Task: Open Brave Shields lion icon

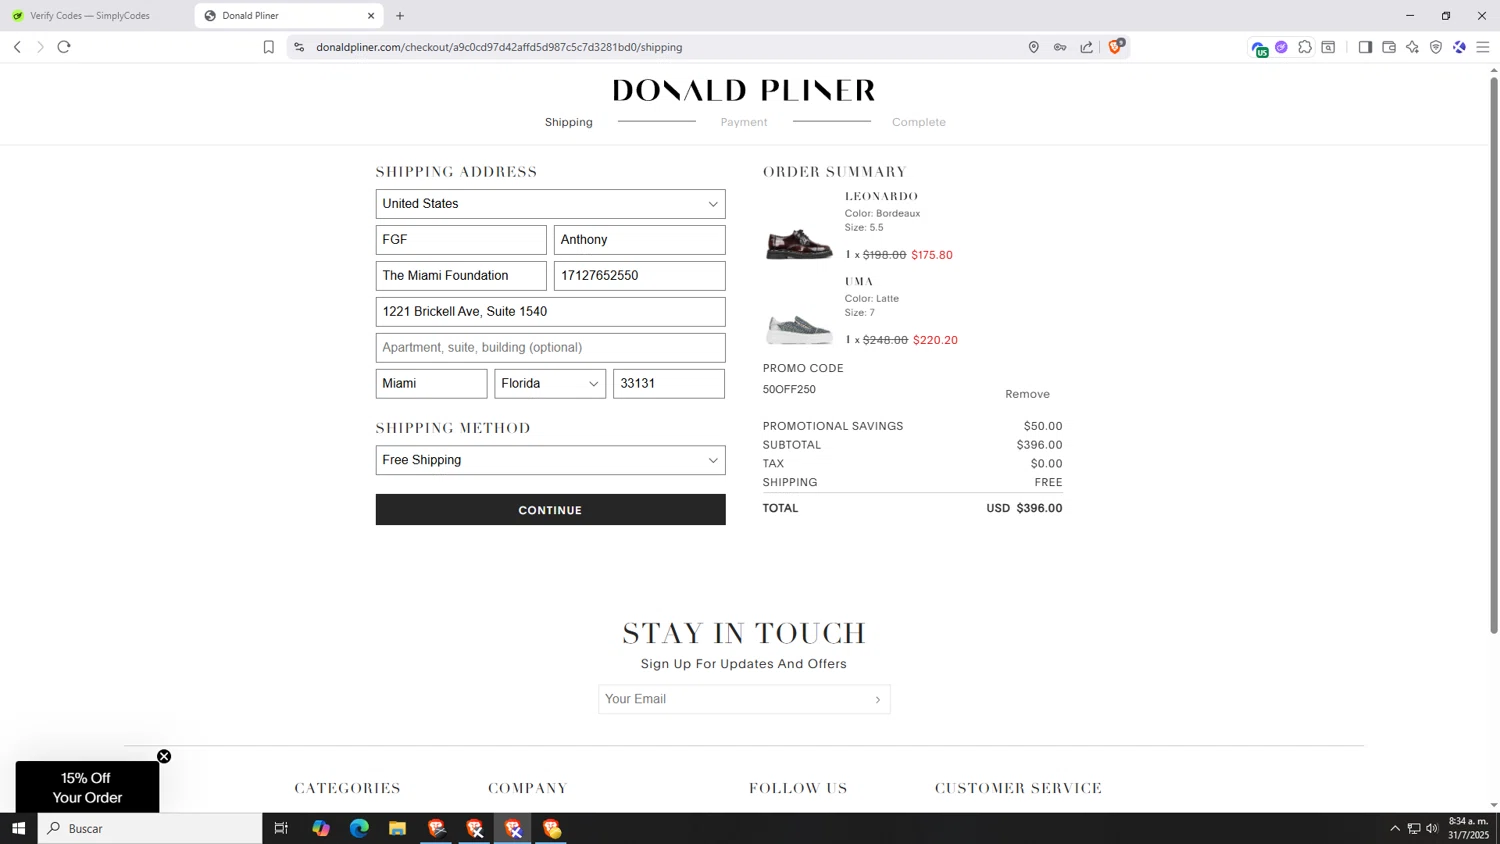Action: tap(1116, 46)
